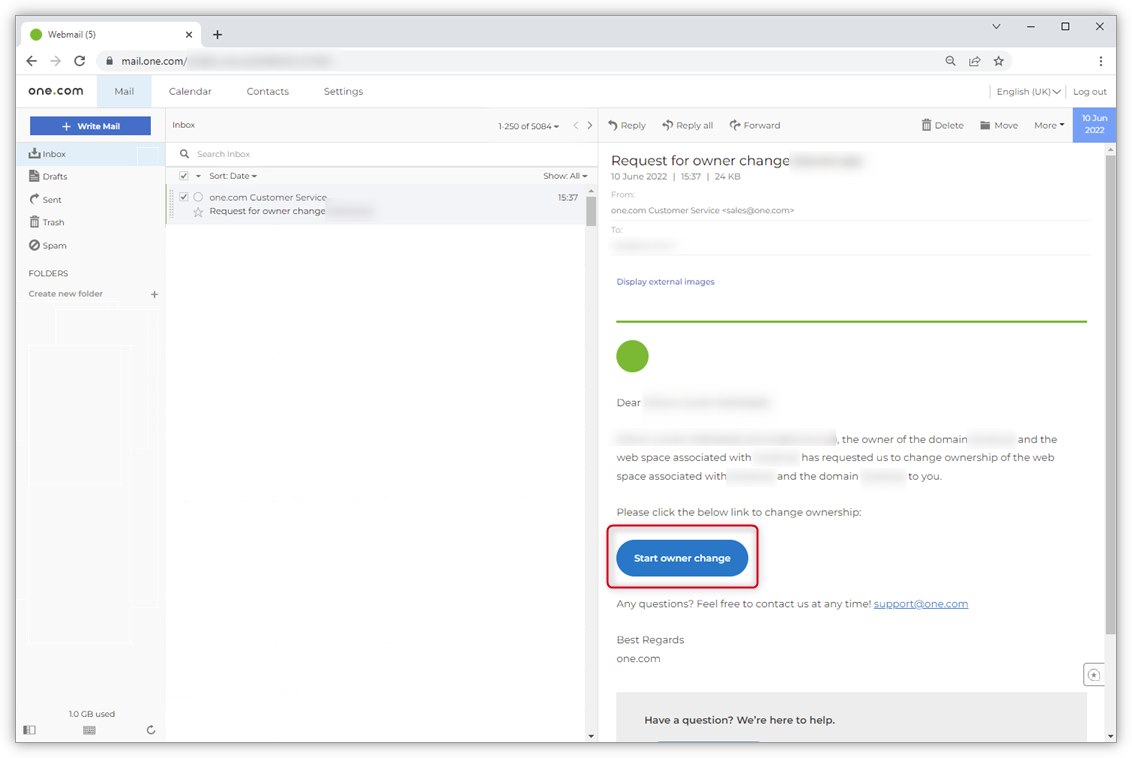Click the zoom magnifier icon in address bar
The image size is (1132, 758).
[950, 61]
